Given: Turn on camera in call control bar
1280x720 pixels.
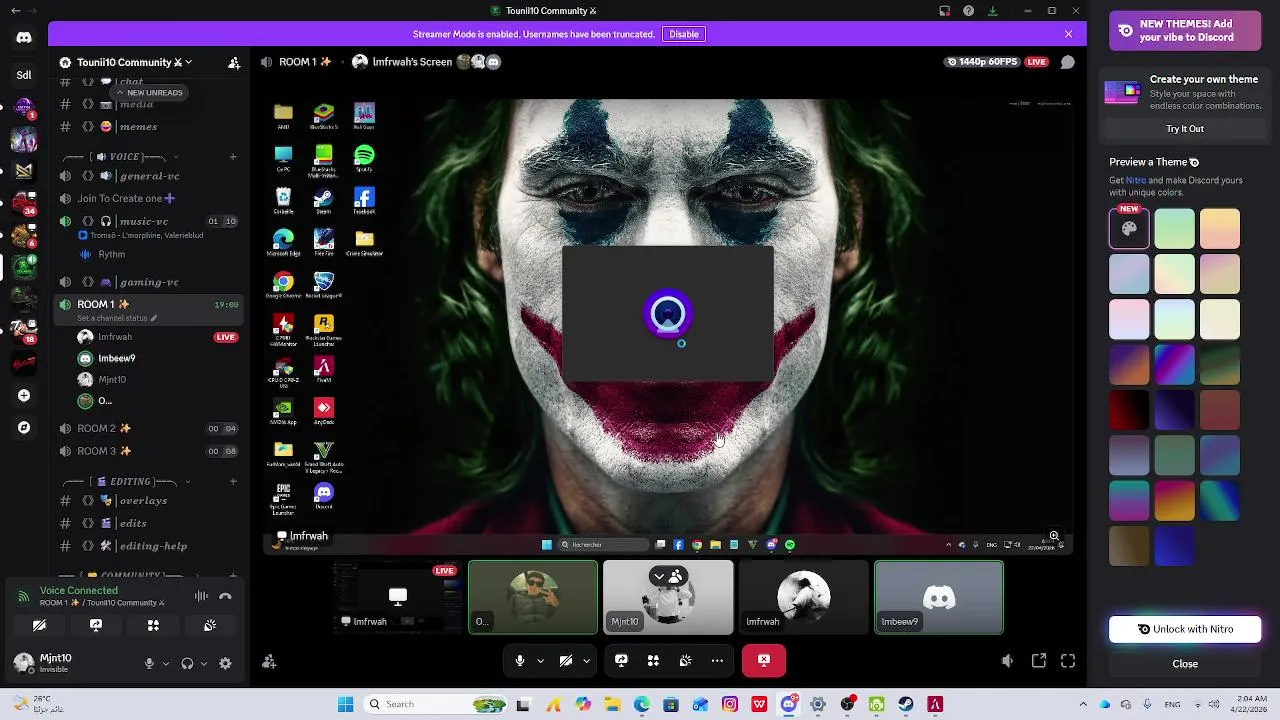Looking at the screenshot, I should click(x=565, y=660).
